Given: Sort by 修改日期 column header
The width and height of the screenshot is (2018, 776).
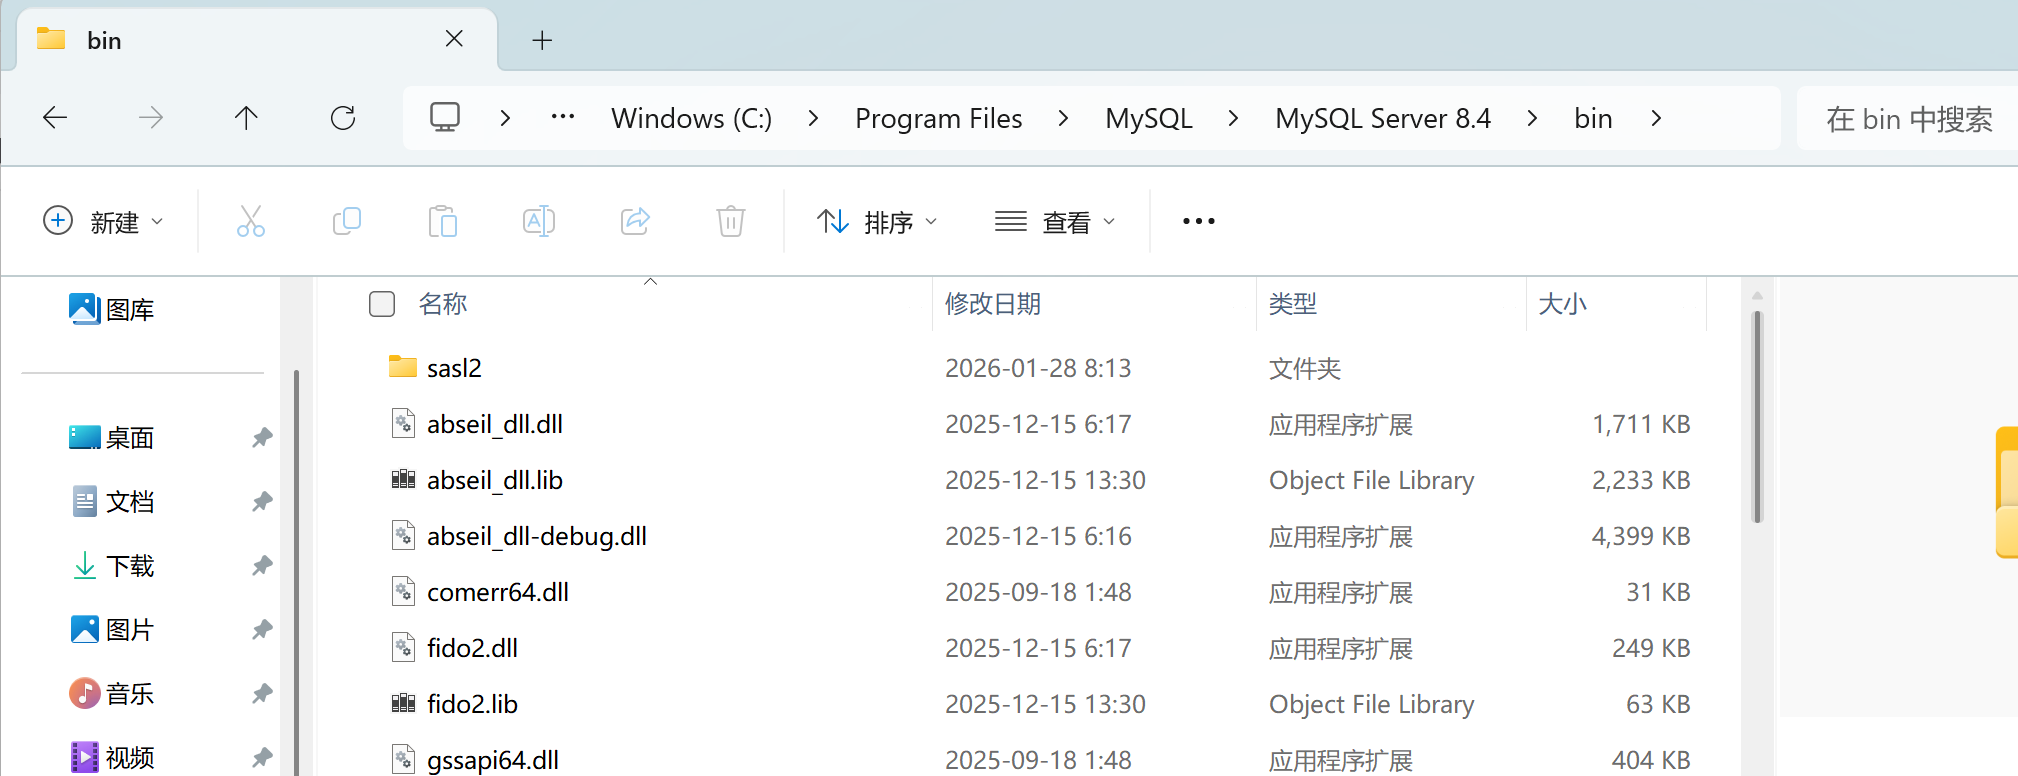Looking at the screenshot, I should point(993,304).
